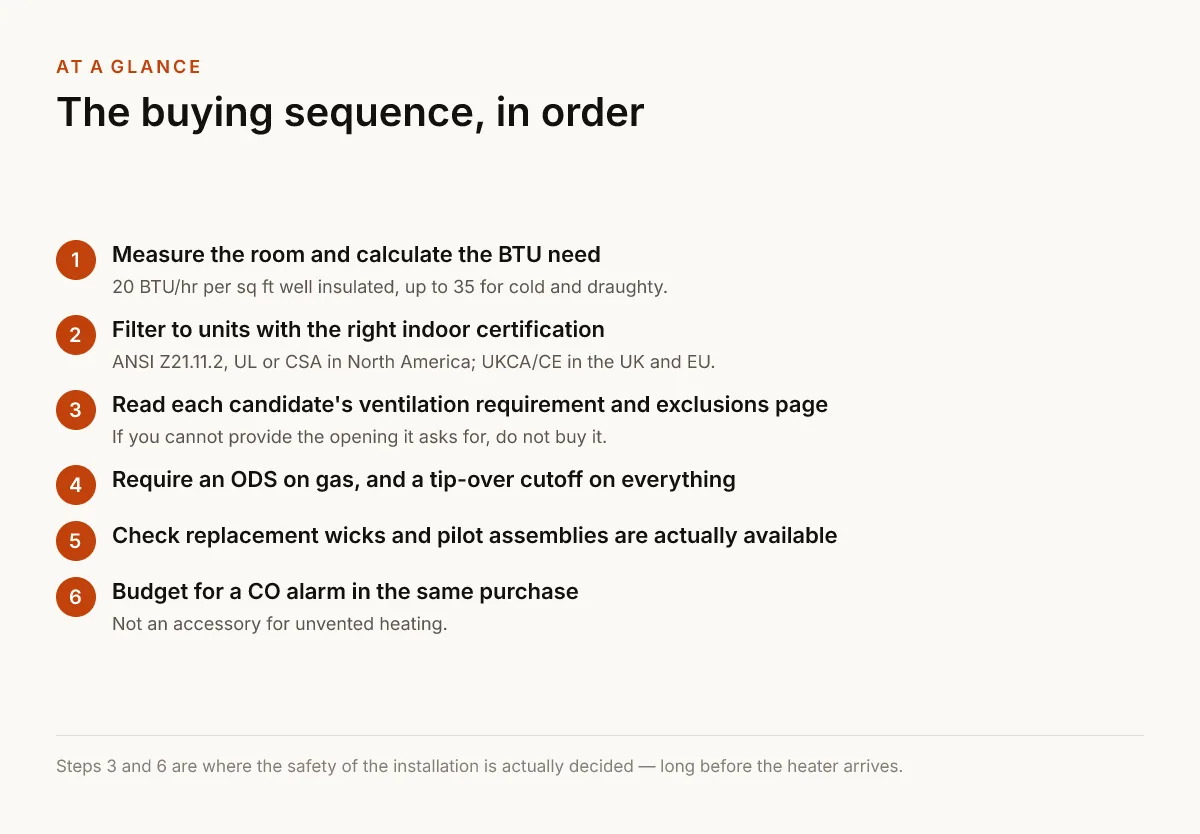Viewport: 1200px width, 834px height.
Task: Click the 'The buying sequence, in order' heading
Action: pyautogui.click(x=350, y=112)
